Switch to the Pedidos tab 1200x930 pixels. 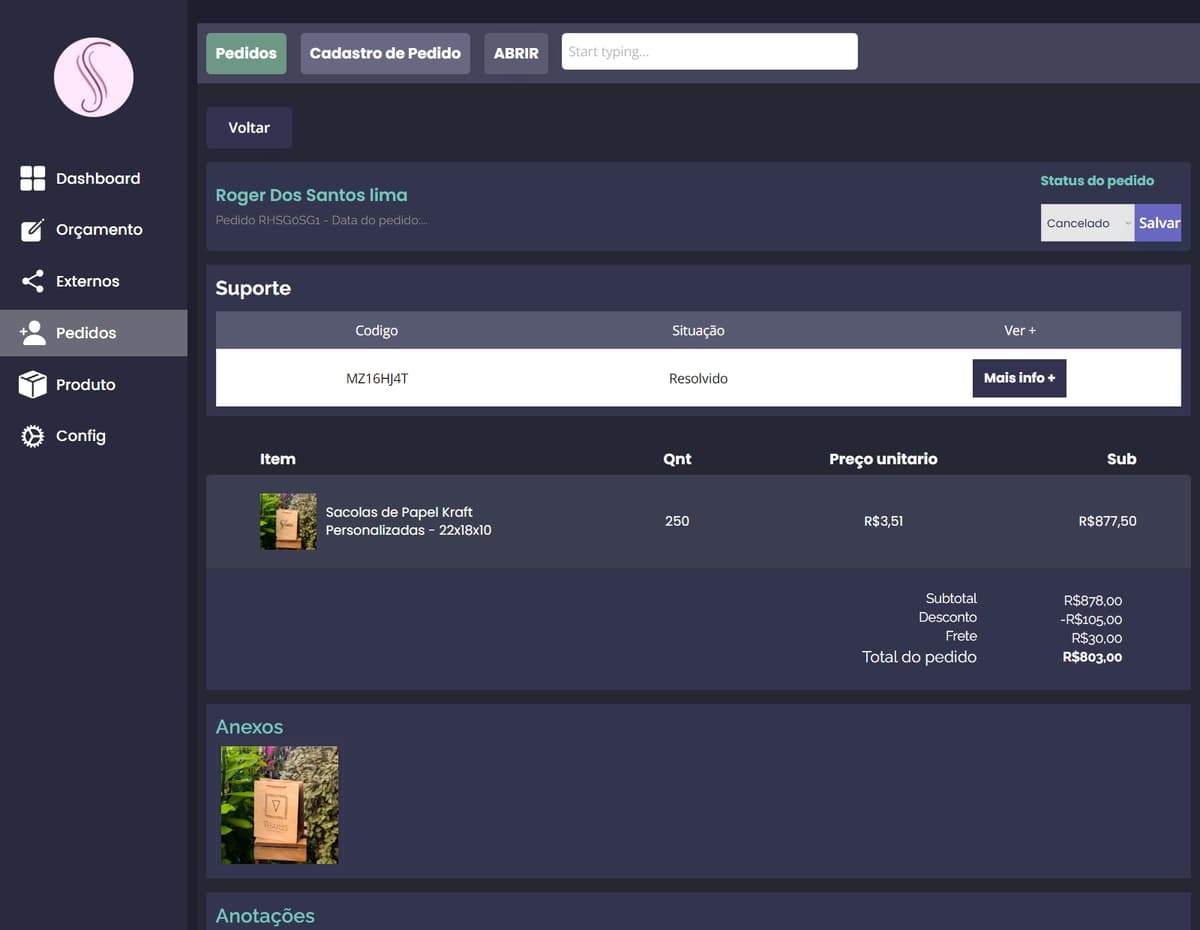click(x=246, y=53)
